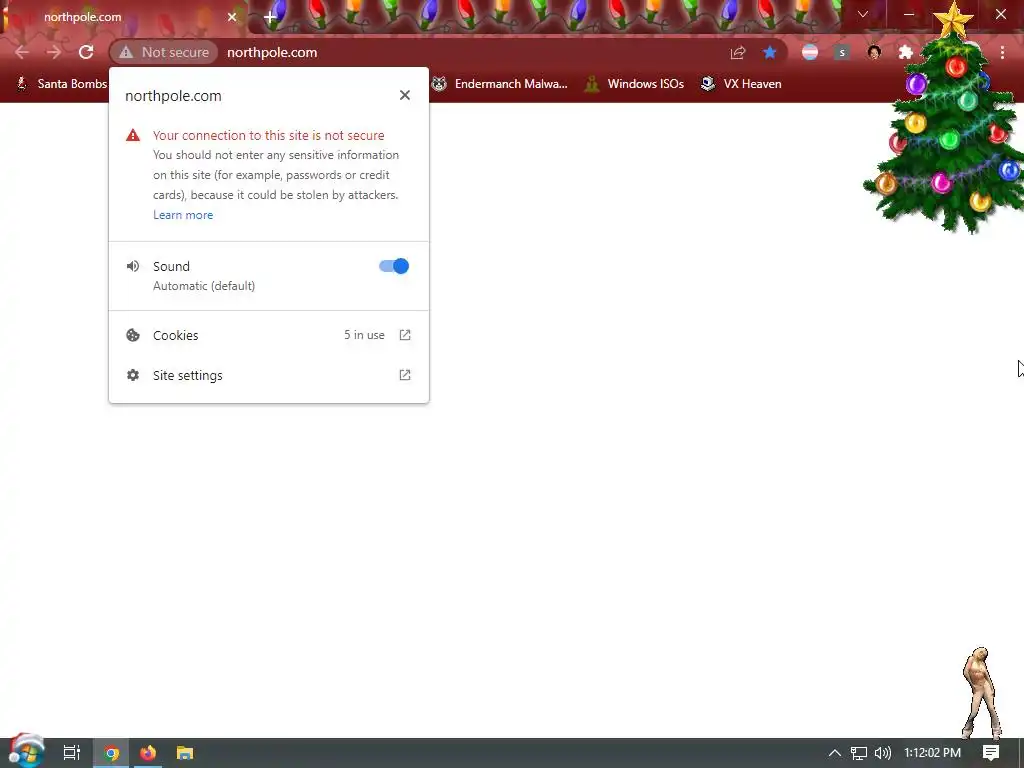The image size is (1024, 768).
Task: Open VX Heaven bookmark
Action: [741, 84]
